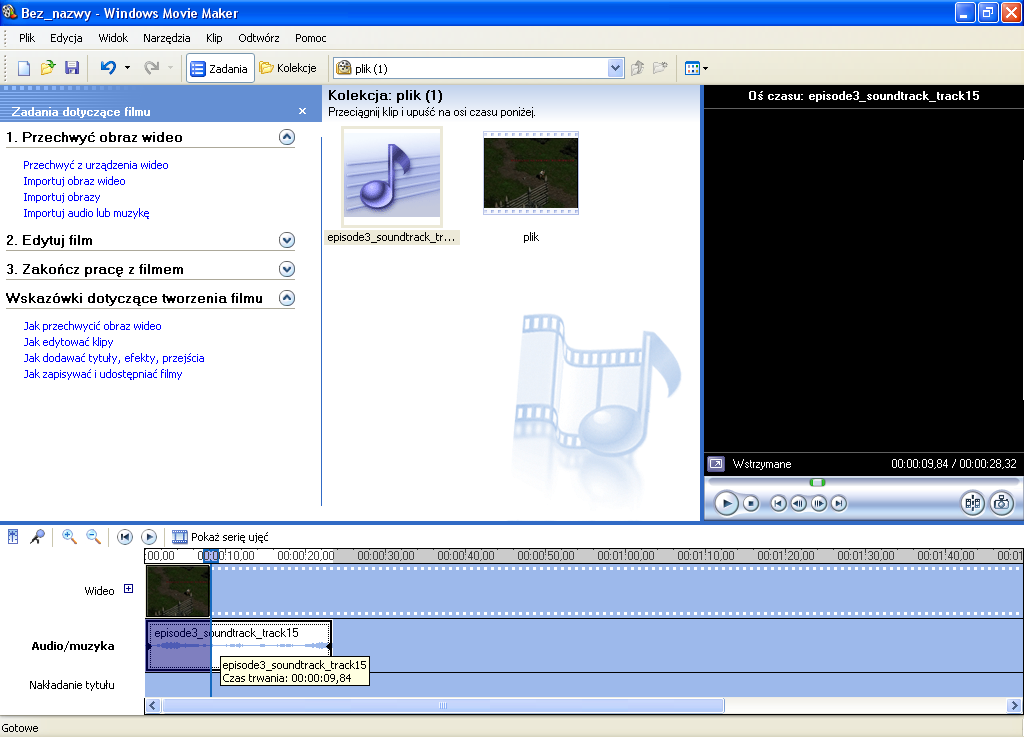Expand the 2. Edytuj film section
This screenshot has height=737, width=1024.
(x=287, y=240)
